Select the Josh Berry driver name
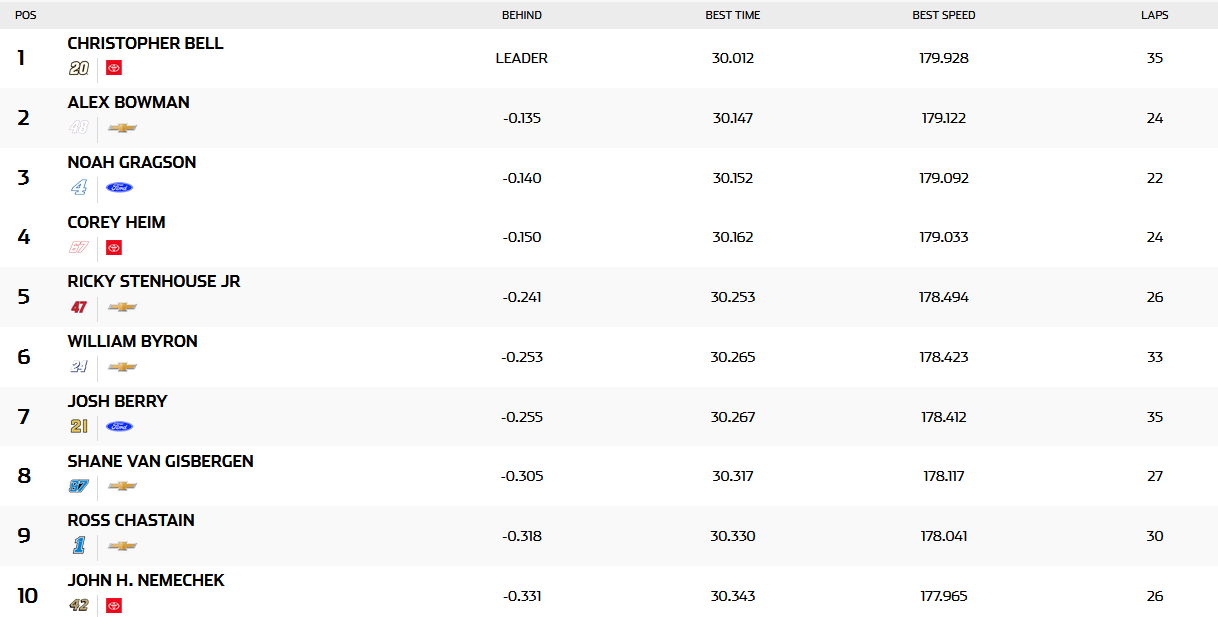 [117, 401]
